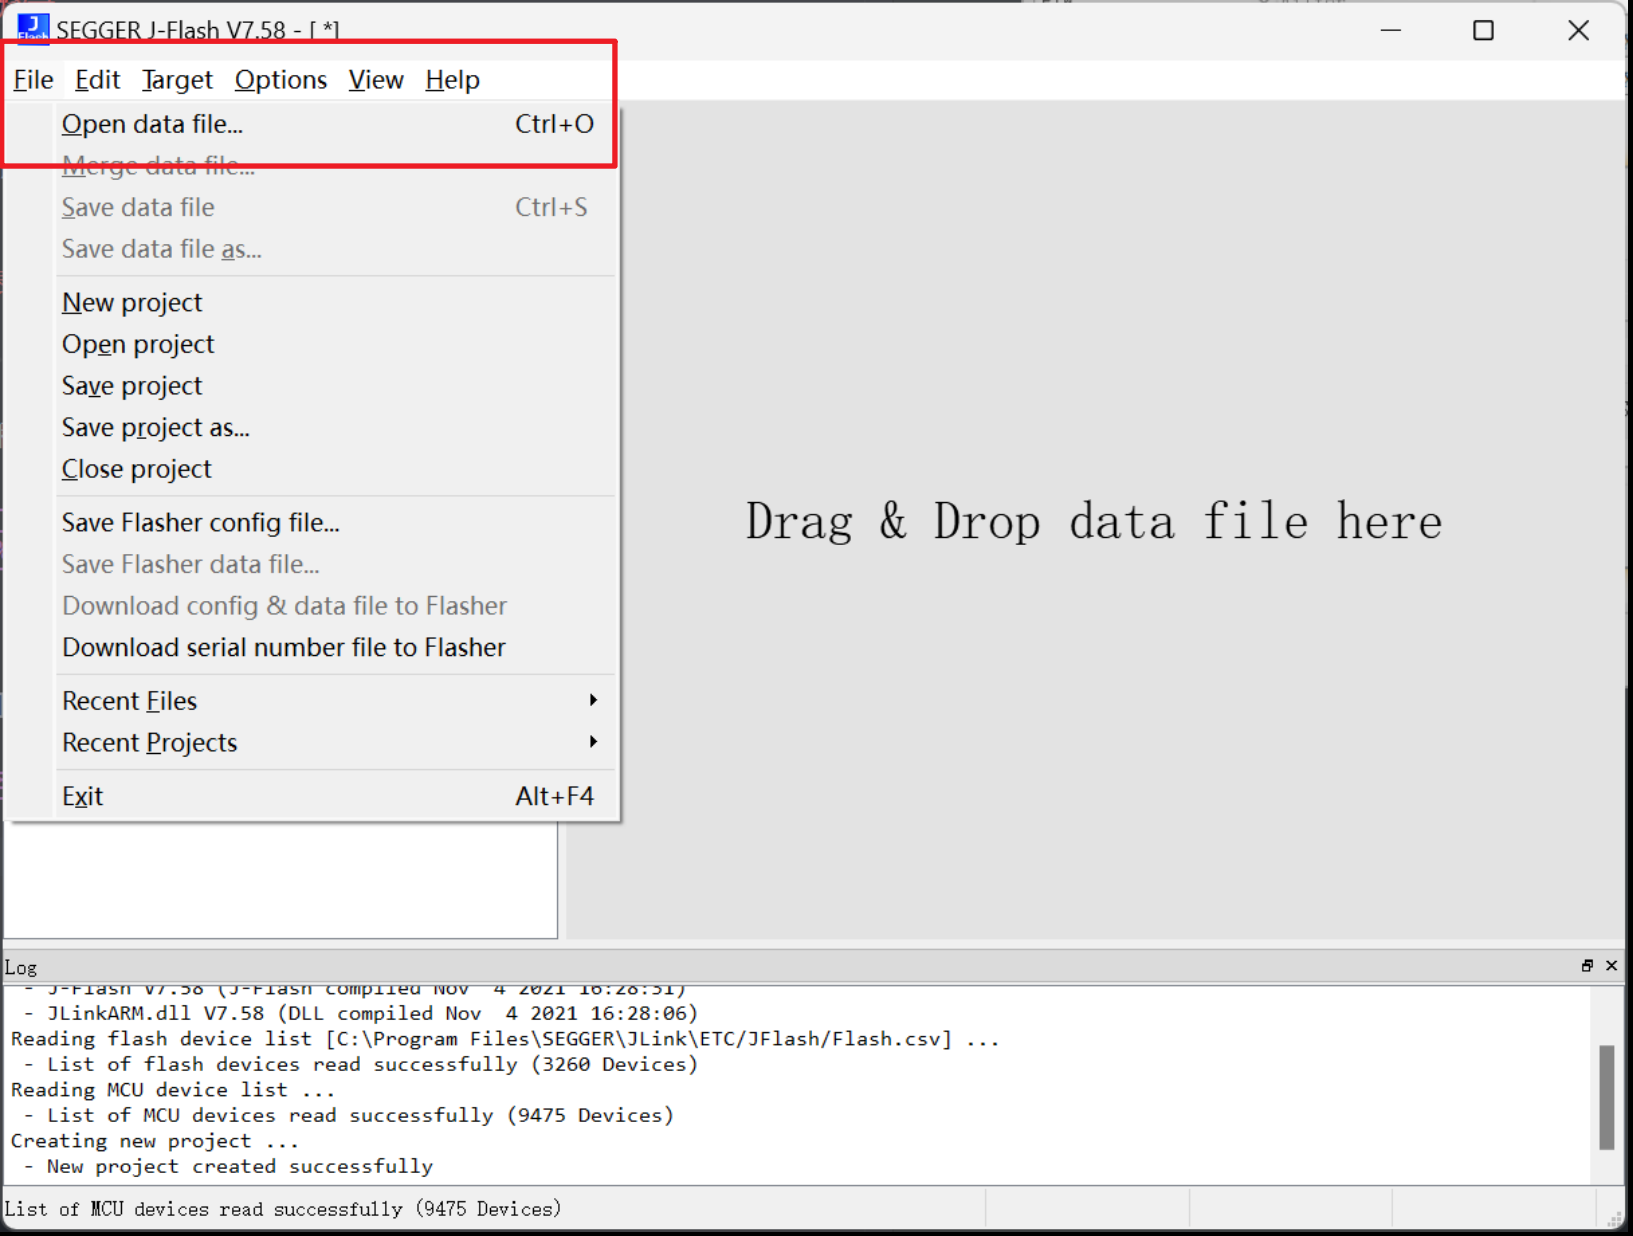Choose Open data file from File menu
Viewport: 1633px width, 1236px height.
(x=152, y=125)
